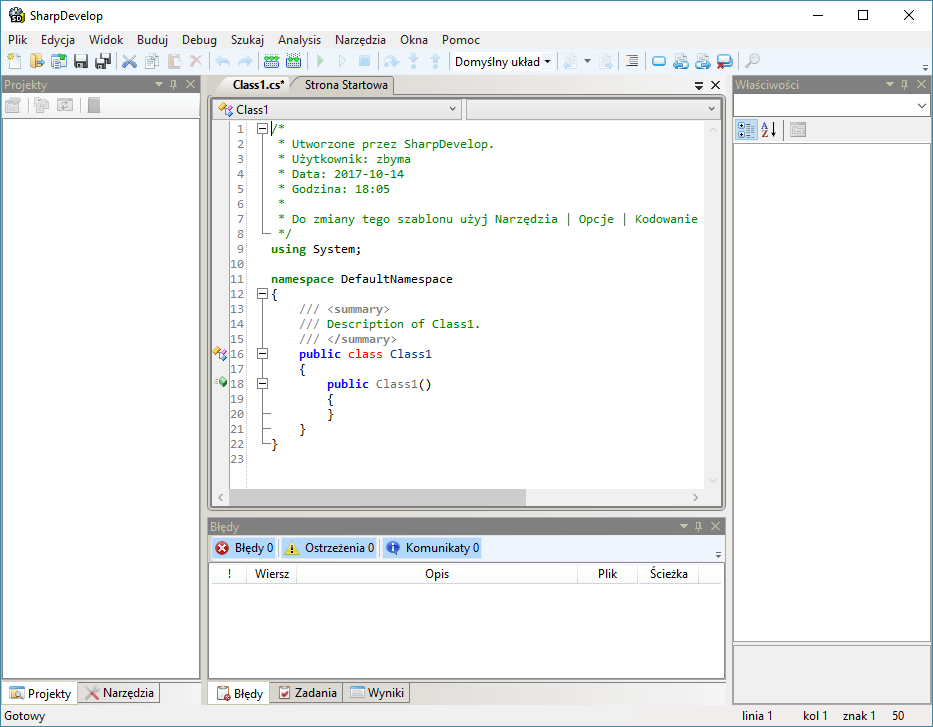The height and width of the screenshot is (727, 933).
Task: Sort errors by the Wiersz column header
Action: 271,574
